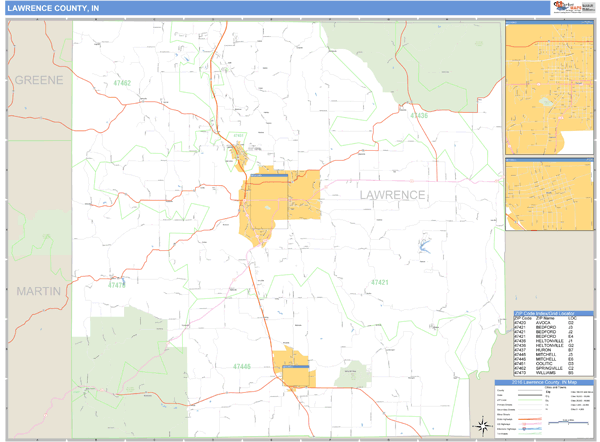Select the AVOCA row in ZIP index
Image resolution: width=600 pixels, height=442 pixels.
(x=554, y=323)
